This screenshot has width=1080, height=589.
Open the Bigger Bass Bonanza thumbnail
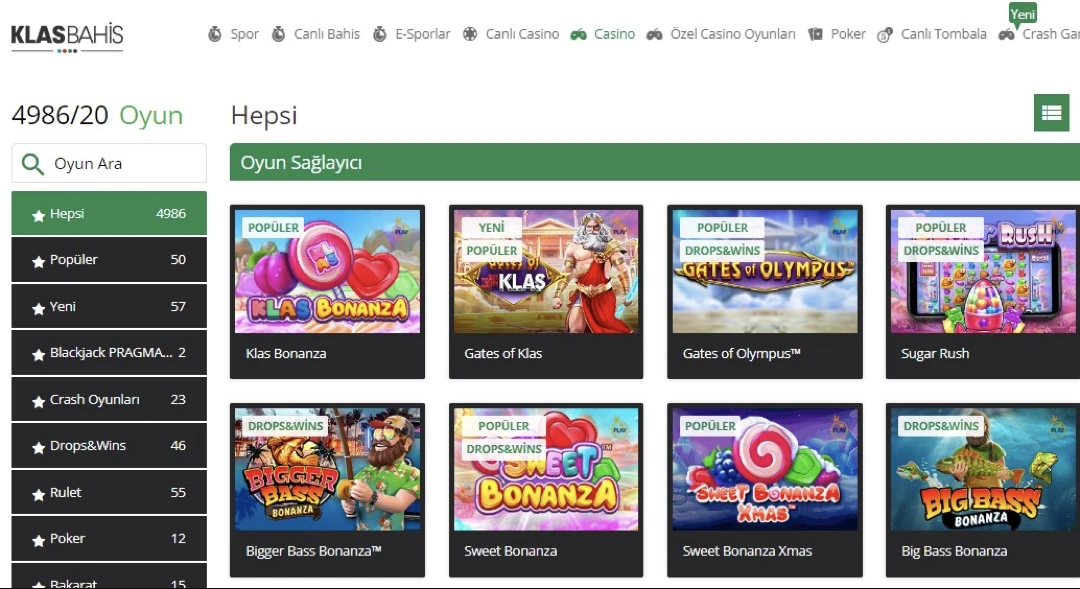pyautogui.click(x=327, y=469)
